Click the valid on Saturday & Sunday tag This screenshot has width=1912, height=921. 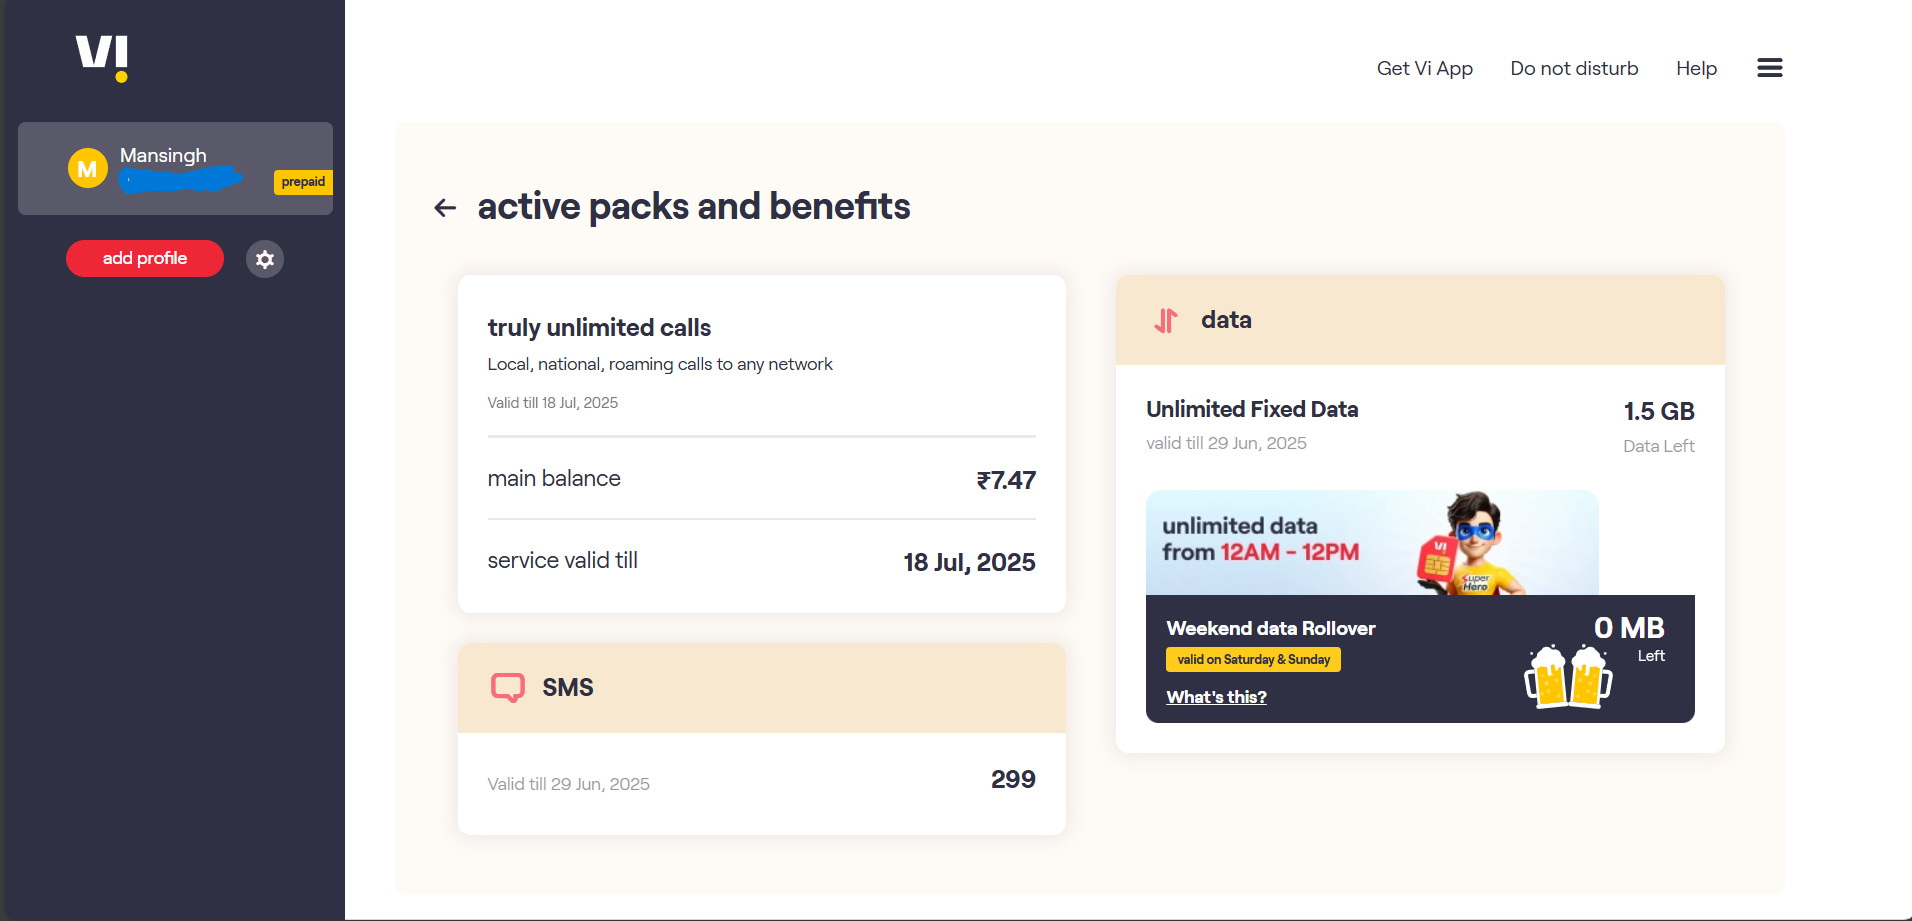[x=1253, y=660]
